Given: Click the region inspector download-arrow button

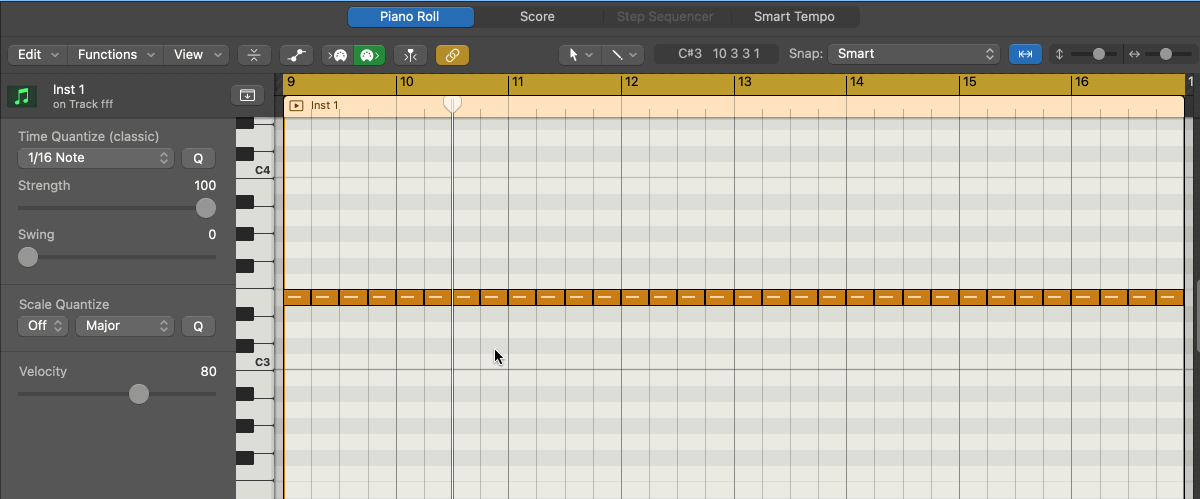Looking at the screenshot, I should 247,95.
